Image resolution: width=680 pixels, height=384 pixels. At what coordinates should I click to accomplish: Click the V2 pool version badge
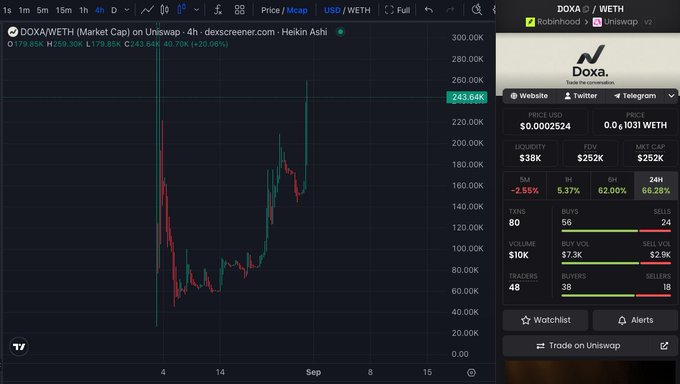[x=648, y=22]
